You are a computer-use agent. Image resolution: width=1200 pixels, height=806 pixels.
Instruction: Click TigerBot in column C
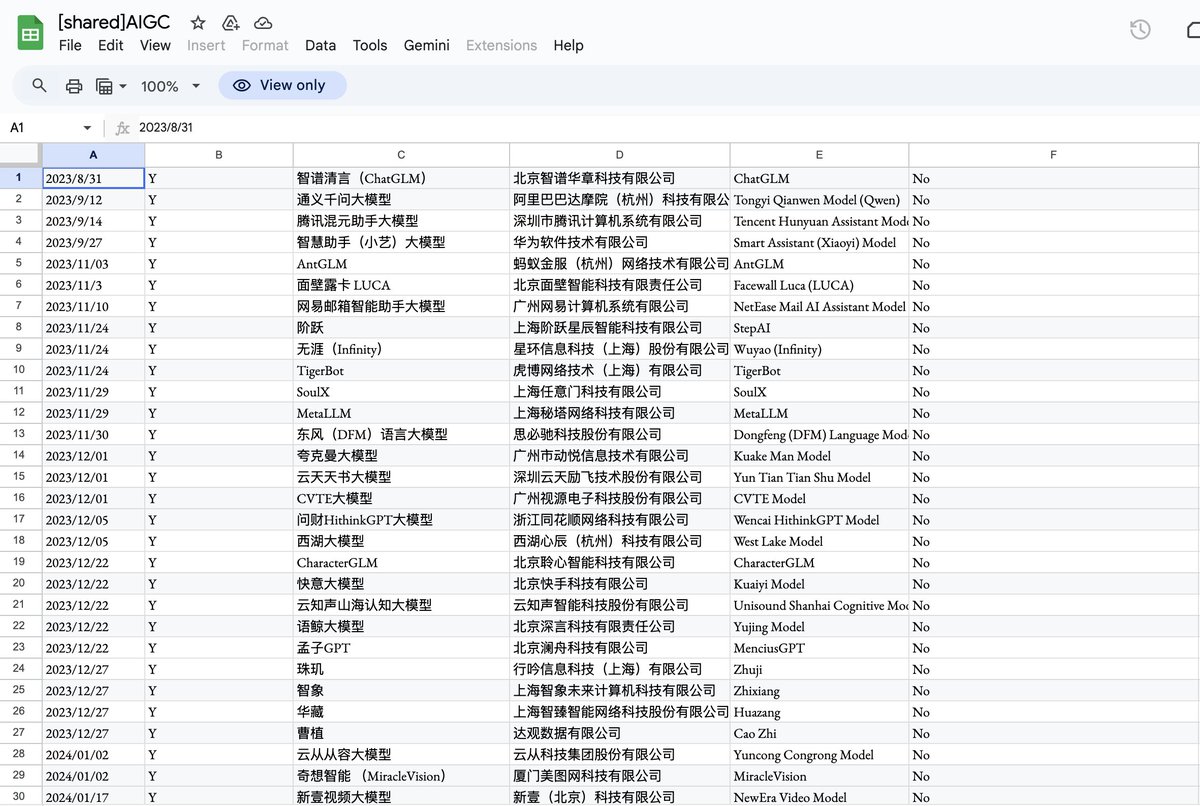click(x=401, y=370)
